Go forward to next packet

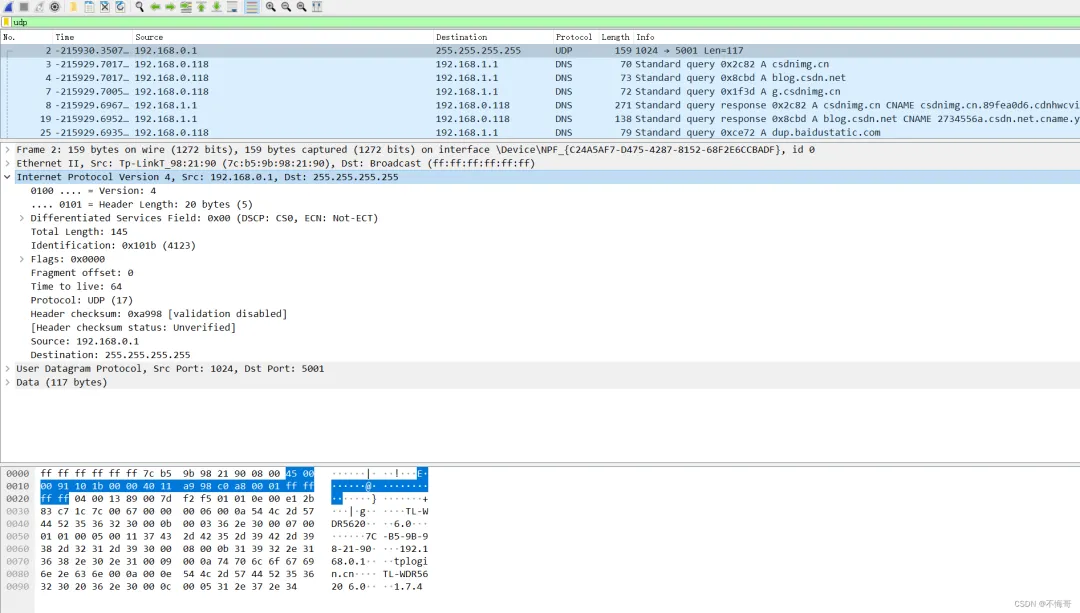[x=170, y=6]
